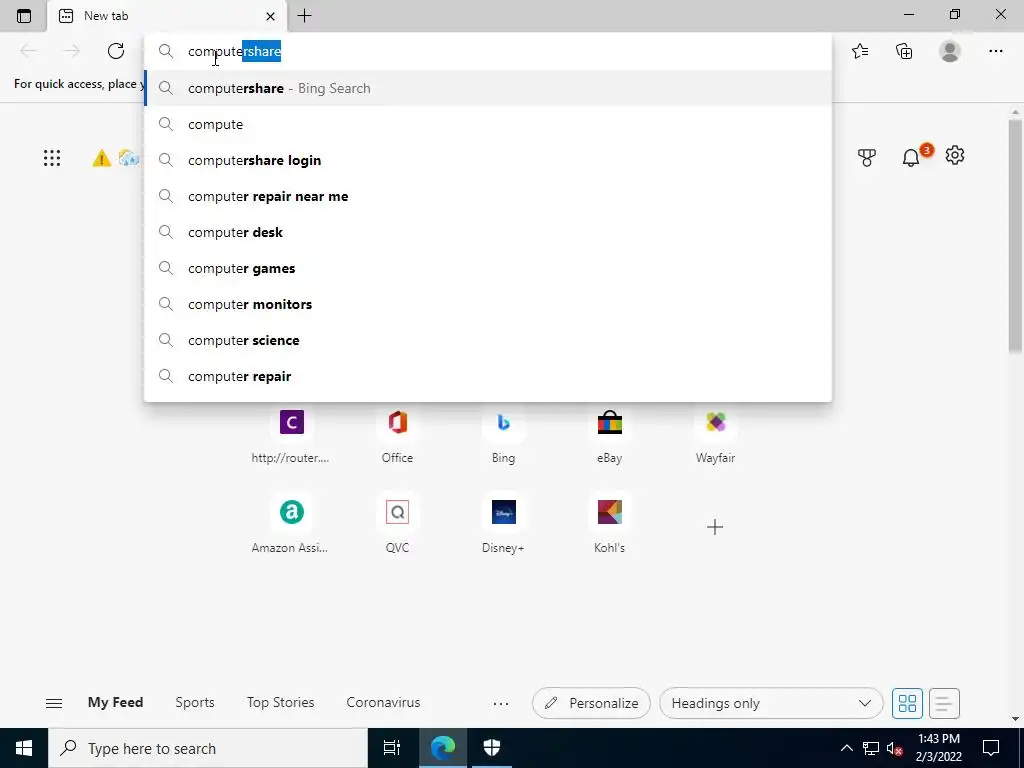Open a new tab with plus button
The height and width of the screenshot is (768, 1024).
pyautogui.click(x=304, y=16)
